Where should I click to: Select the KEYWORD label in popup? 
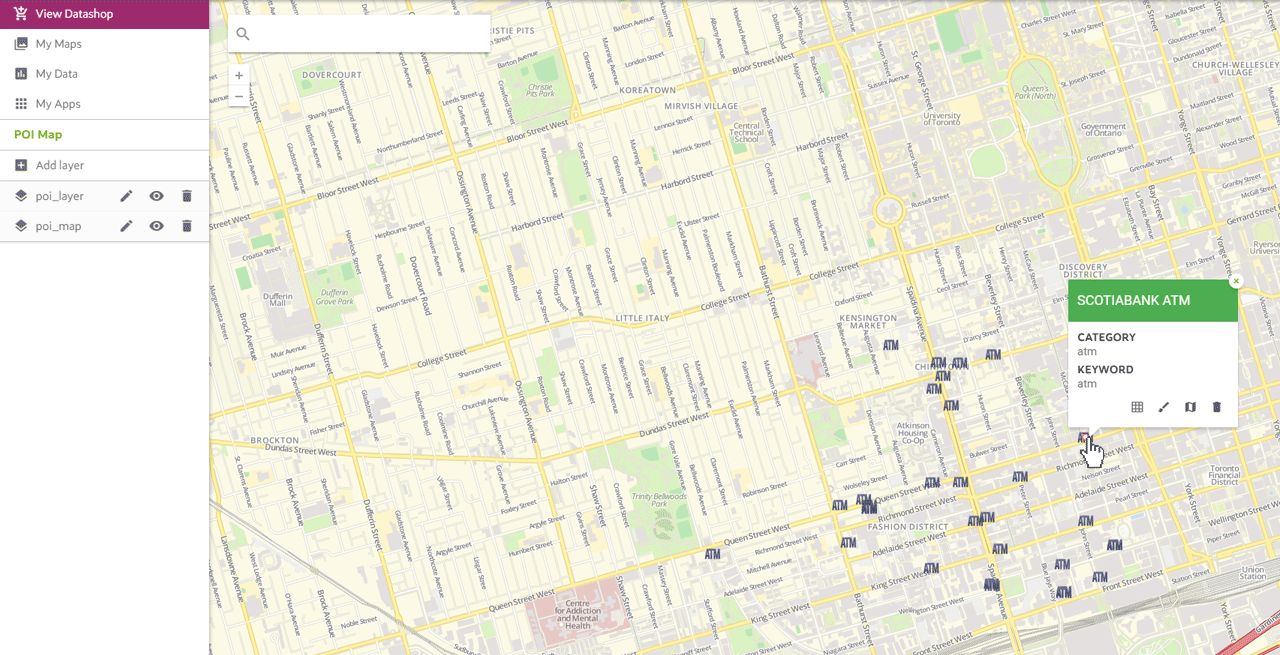[x=1105, y=370]
